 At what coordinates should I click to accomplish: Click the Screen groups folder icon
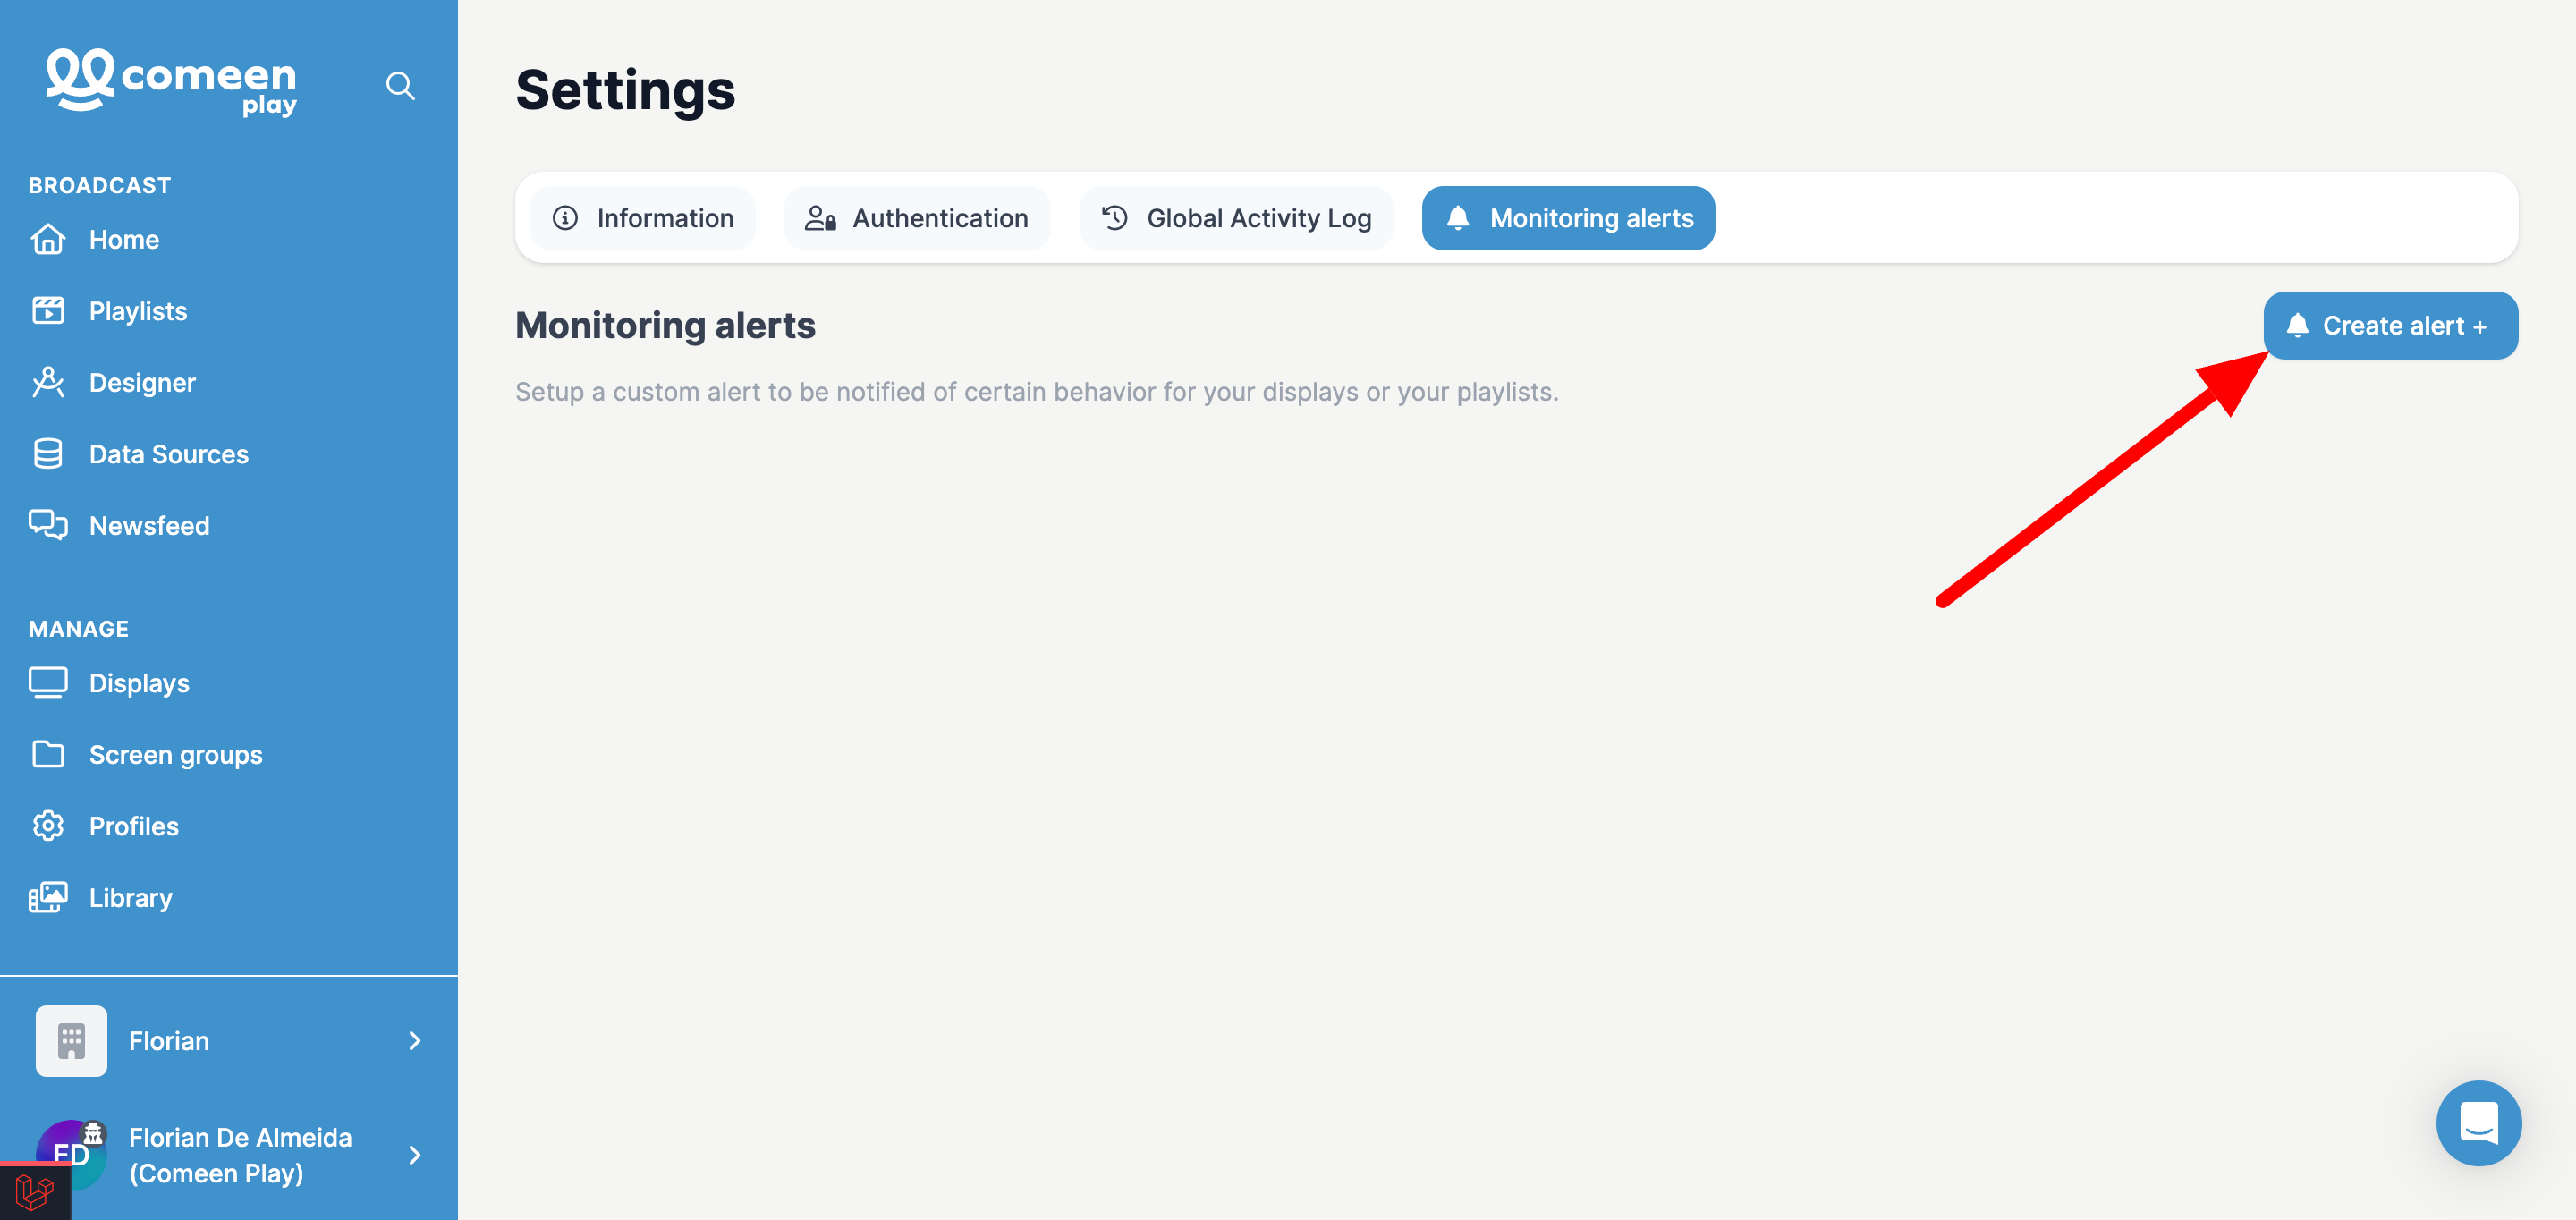pyautogui.click(x=48, y=754)
